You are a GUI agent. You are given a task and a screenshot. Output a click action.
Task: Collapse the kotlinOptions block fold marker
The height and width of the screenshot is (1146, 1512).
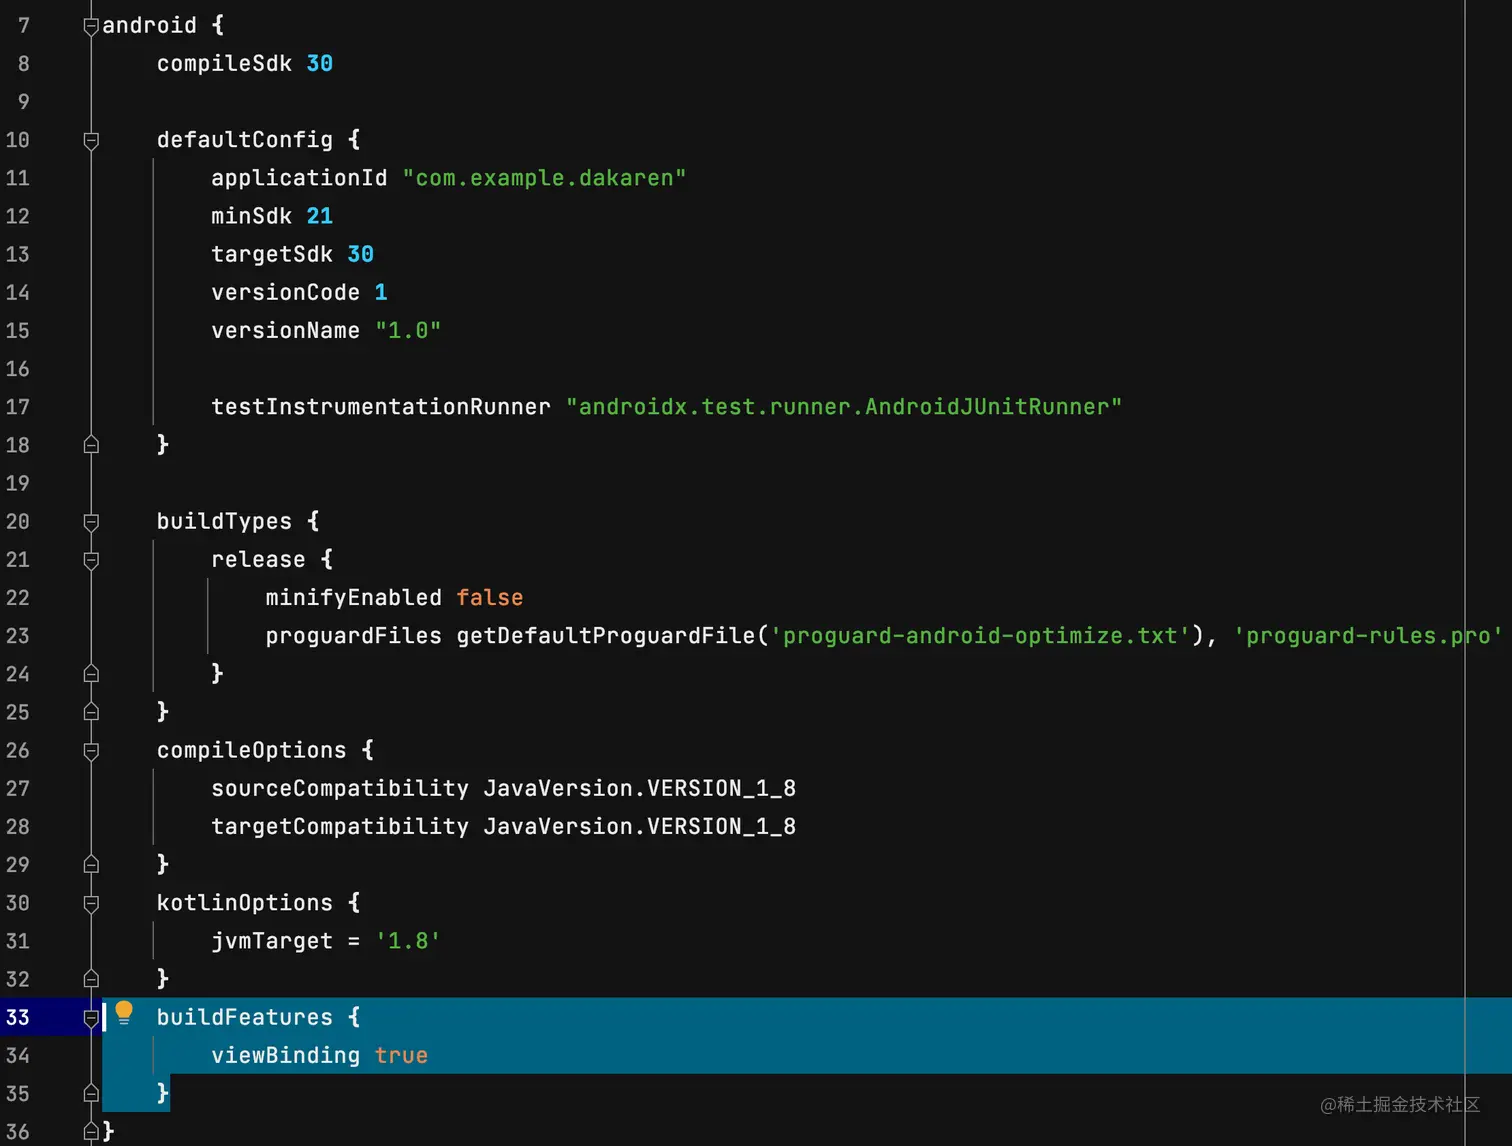tap(91, 904)
